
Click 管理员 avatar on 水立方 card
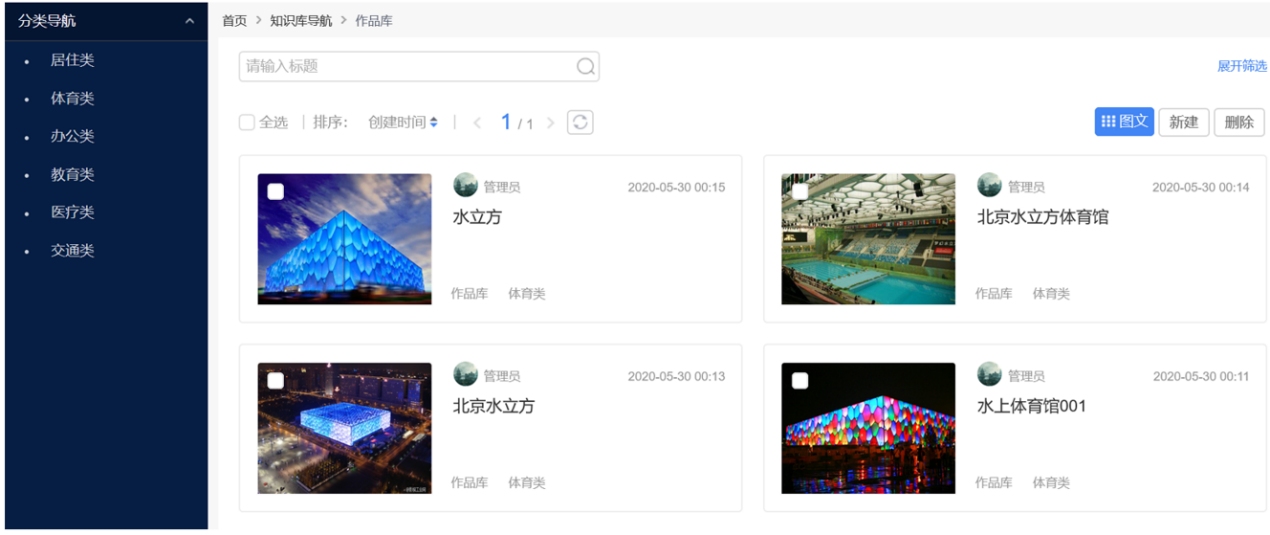465,185
